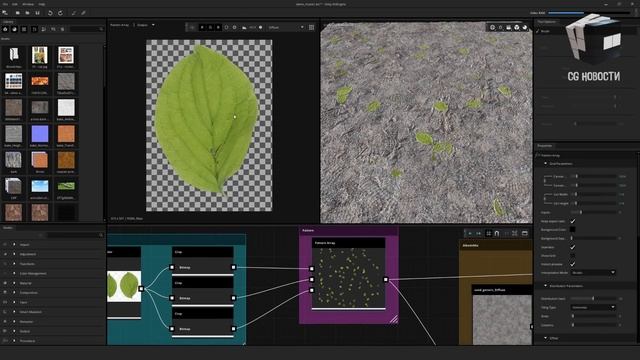
Task: Select the Properties tab
Action: (x=544, y=146)
